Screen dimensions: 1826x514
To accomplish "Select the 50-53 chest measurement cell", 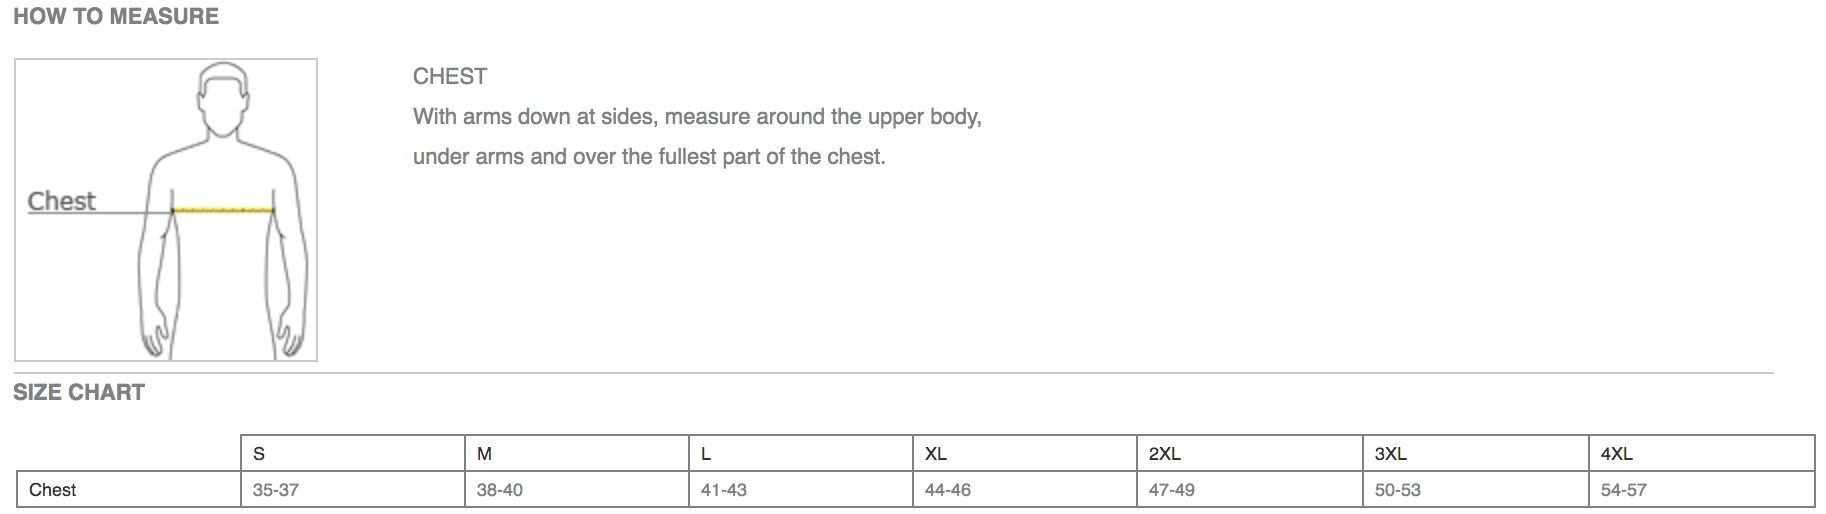I will pos(1476,489).
